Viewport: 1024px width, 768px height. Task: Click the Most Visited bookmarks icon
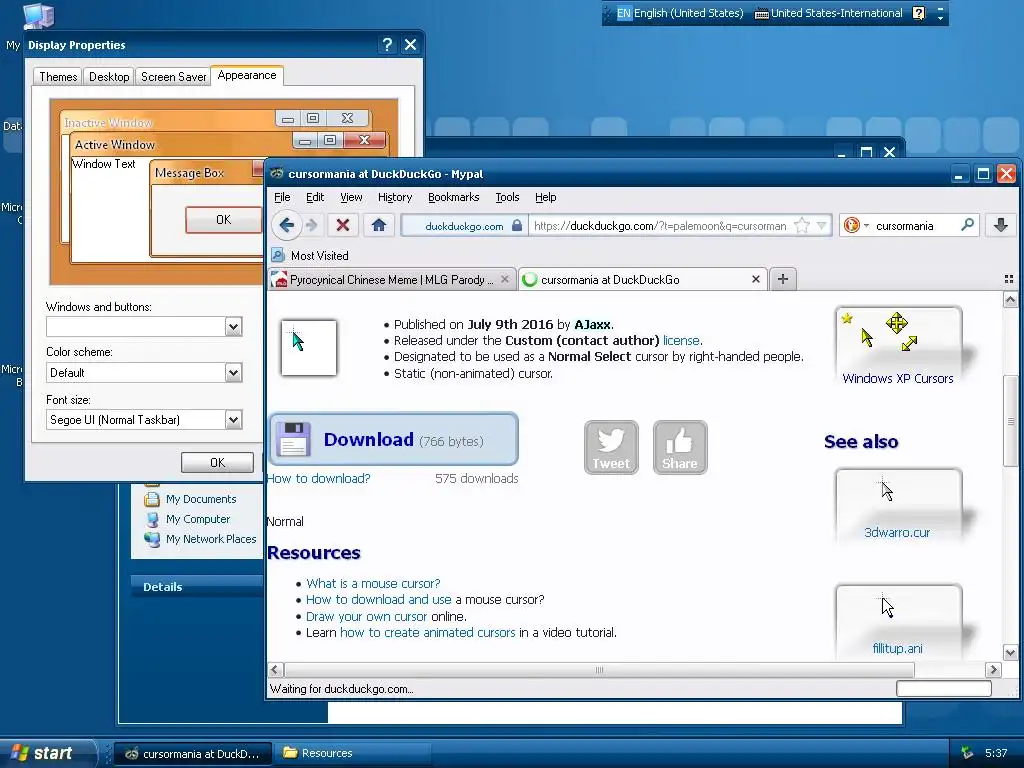coord(278,255)
